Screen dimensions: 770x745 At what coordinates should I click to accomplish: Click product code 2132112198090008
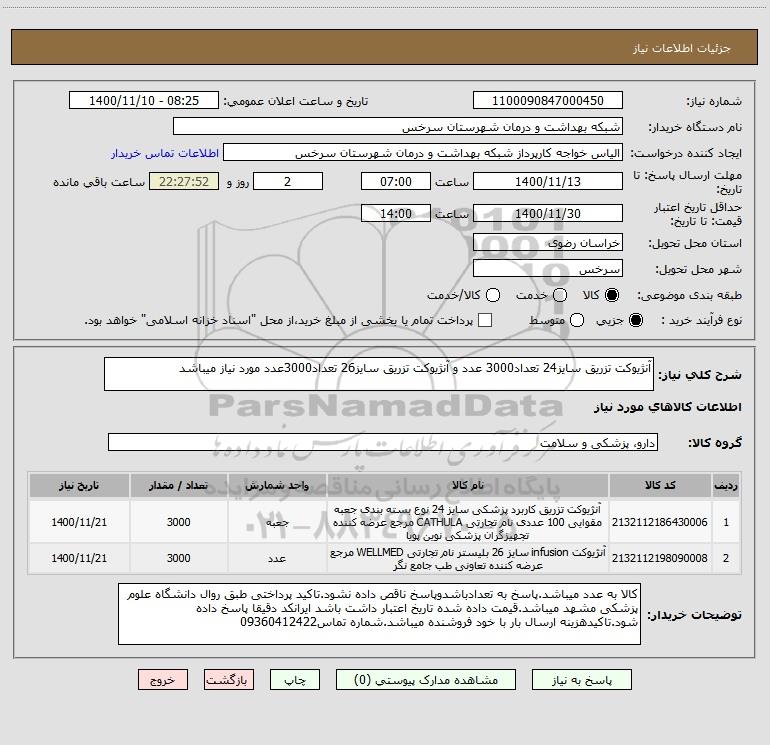point(660,558)
